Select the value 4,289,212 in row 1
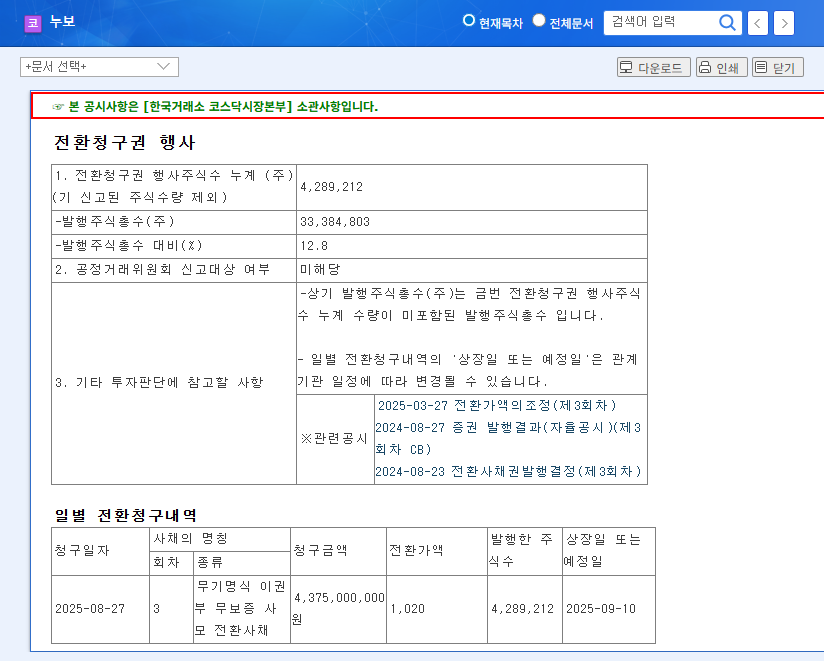This screenshot has height=661, width=824. (x=331, y=187)
